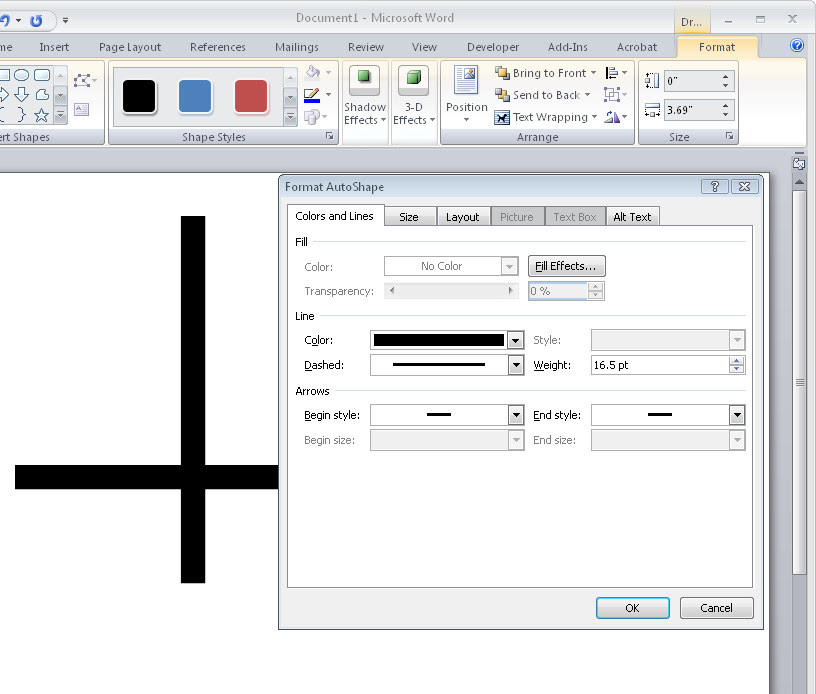Open the Mailings ribbon tab
816x694 pixels.
pos(297,47)
